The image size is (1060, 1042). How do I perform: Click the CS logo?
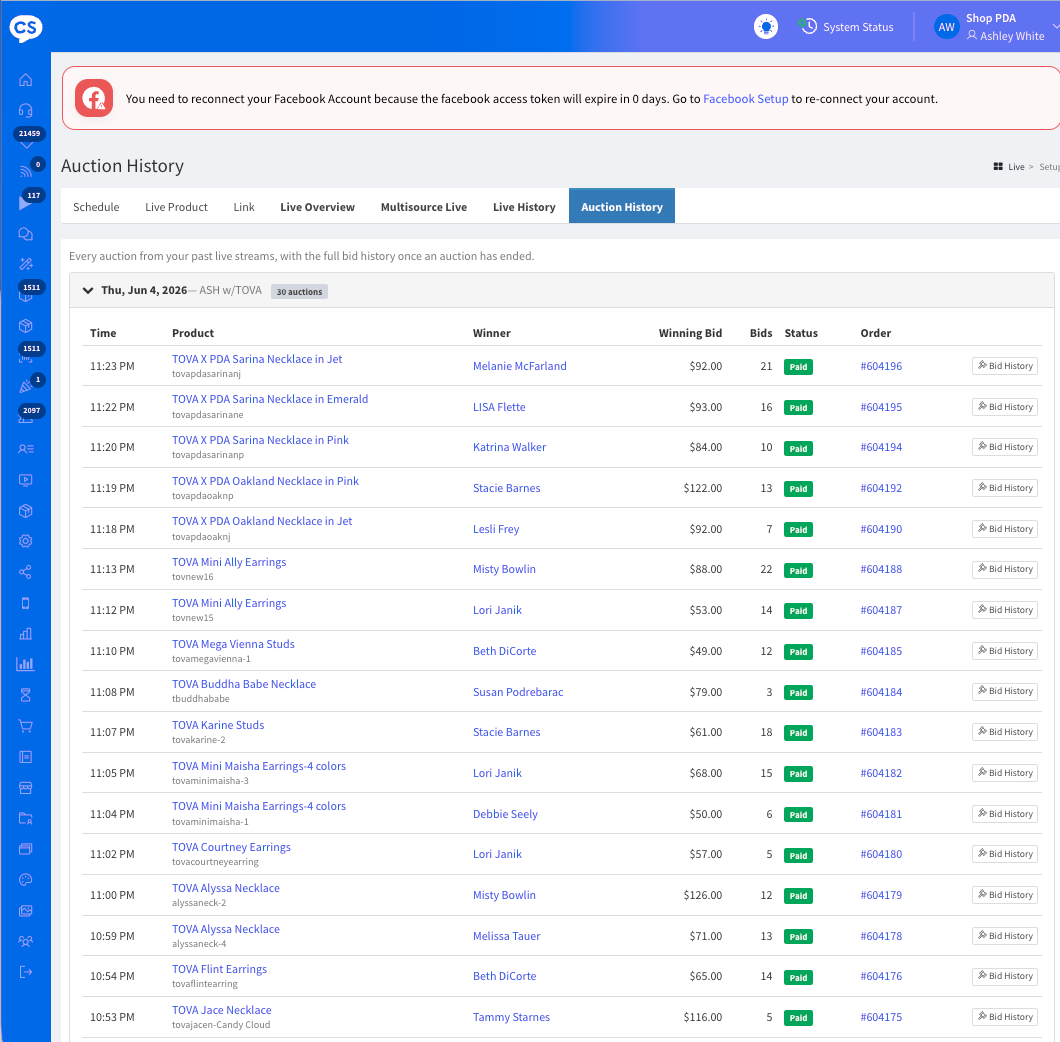(x=26, y=28)
